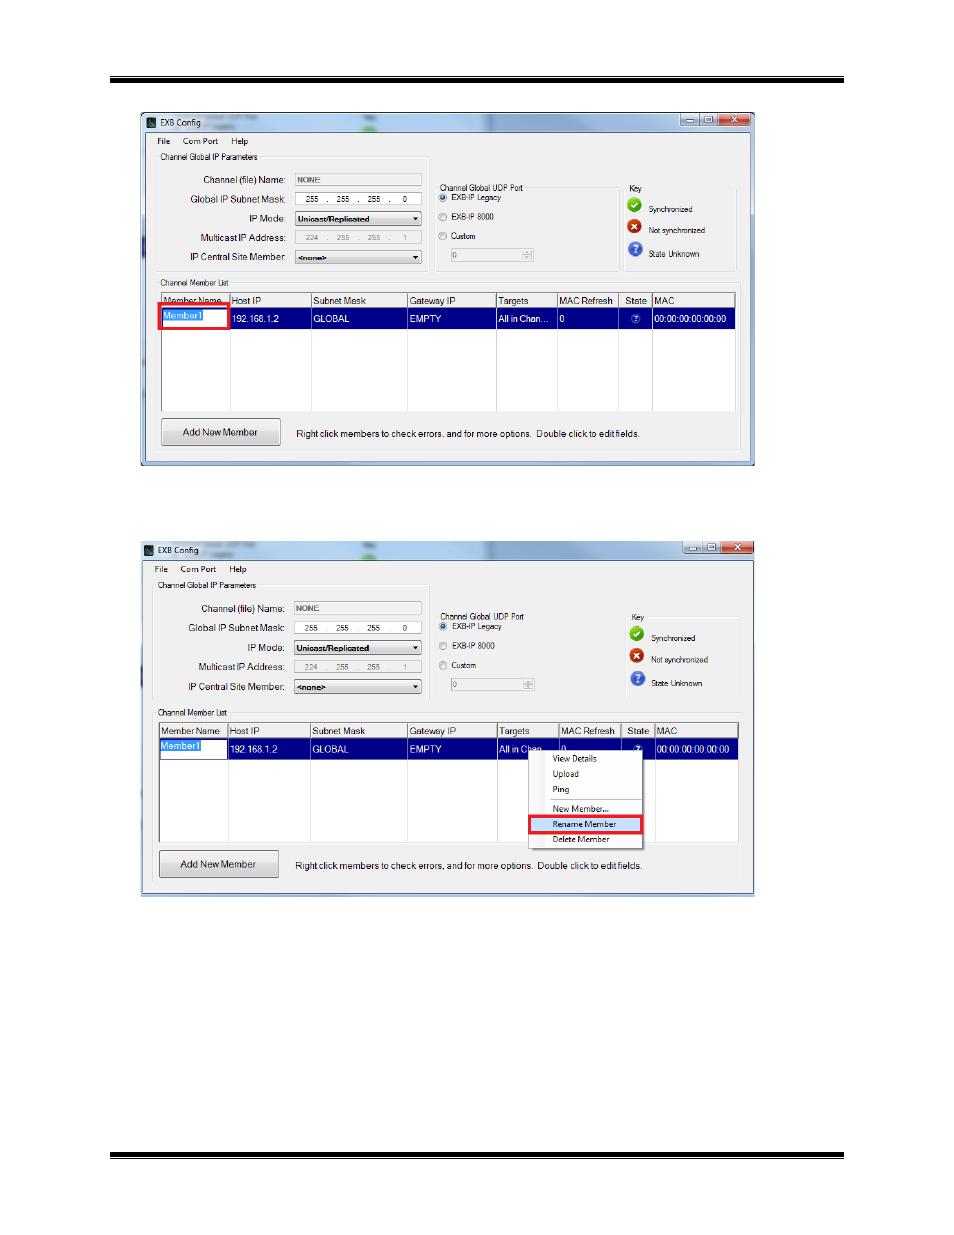The height and width of the screenshot is (1235, 954).
Task: Click MAC 00:00:00:00:00:00 cell in lower window
Action: click(696, 749)
